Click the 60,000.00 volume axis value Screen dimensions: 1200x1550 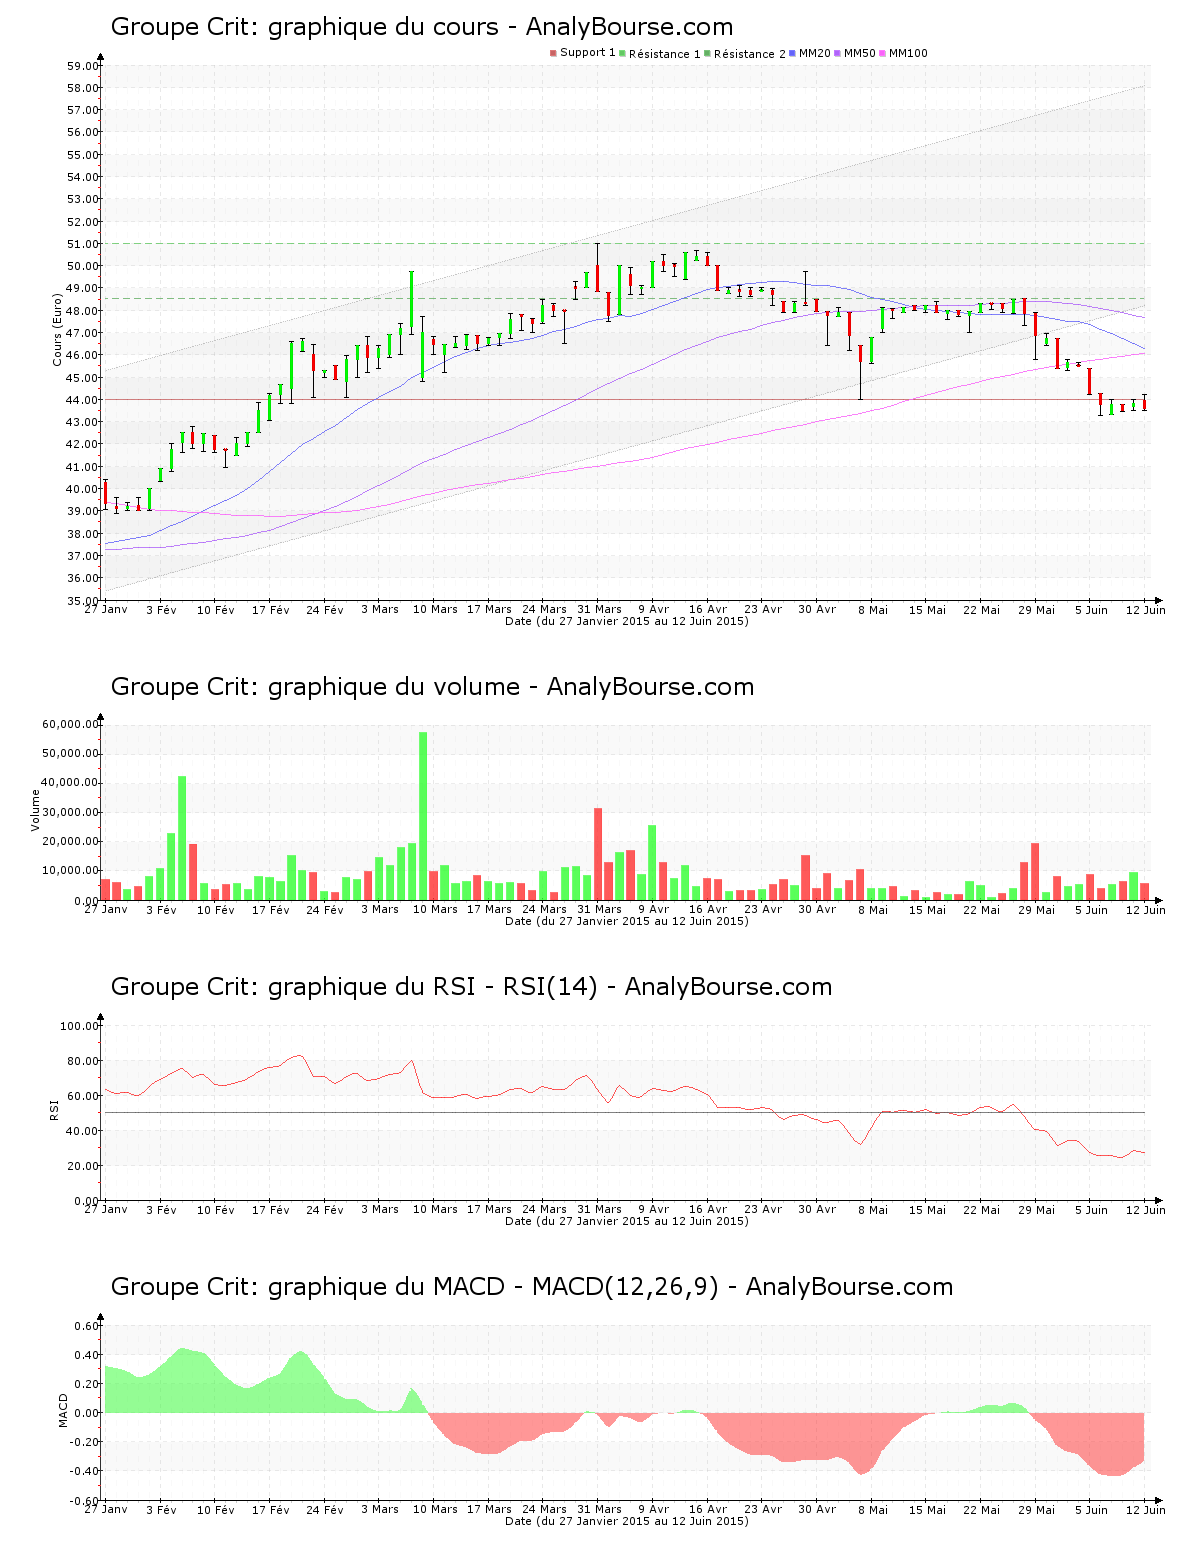click(70, 724)
